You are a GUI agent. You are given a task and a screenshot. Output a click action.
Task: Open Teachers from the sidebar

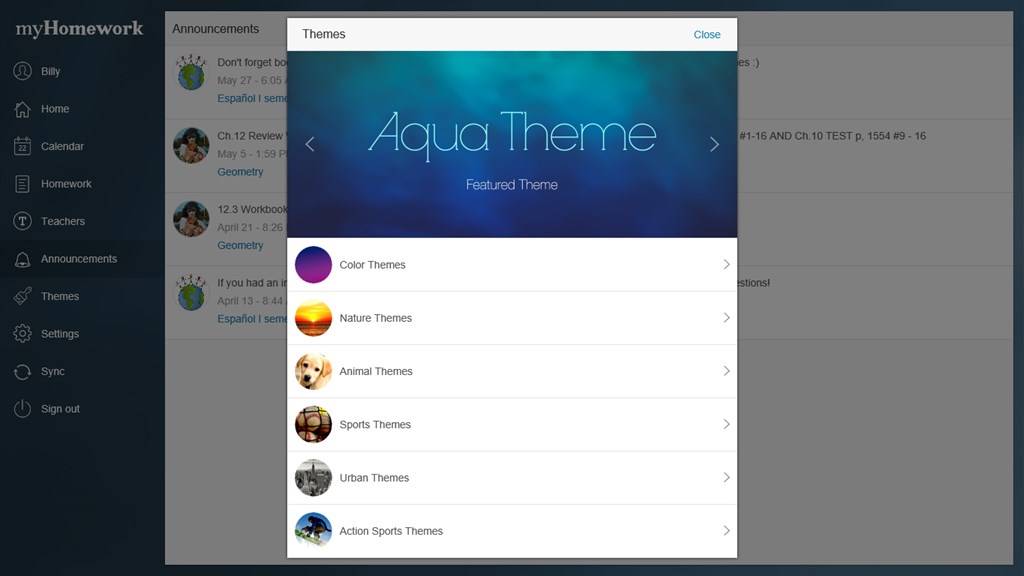tap(49, 221)
